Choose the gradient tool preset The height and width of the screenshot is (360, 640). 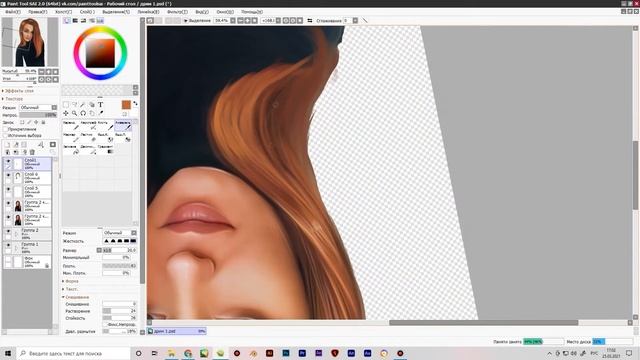(x=106, y=149)
